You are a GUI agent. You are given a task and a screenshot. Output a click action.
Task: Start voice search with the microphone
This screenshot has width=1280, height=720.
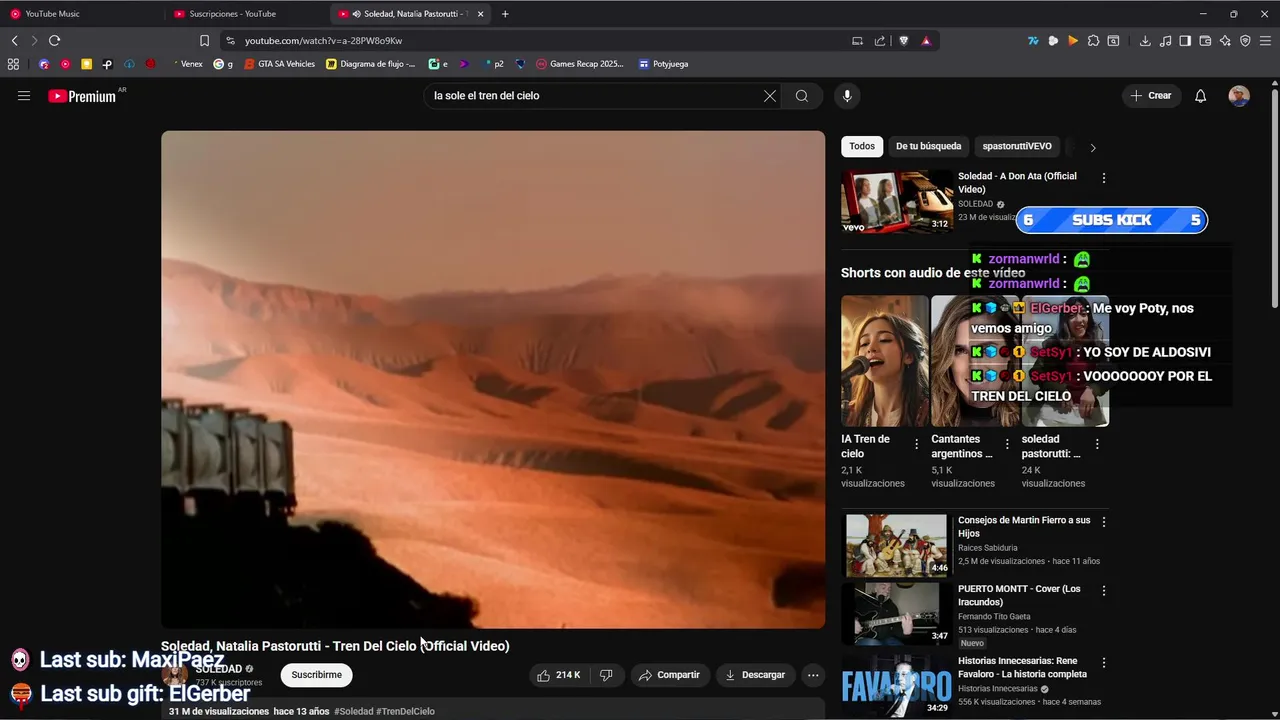click(847, 96)
